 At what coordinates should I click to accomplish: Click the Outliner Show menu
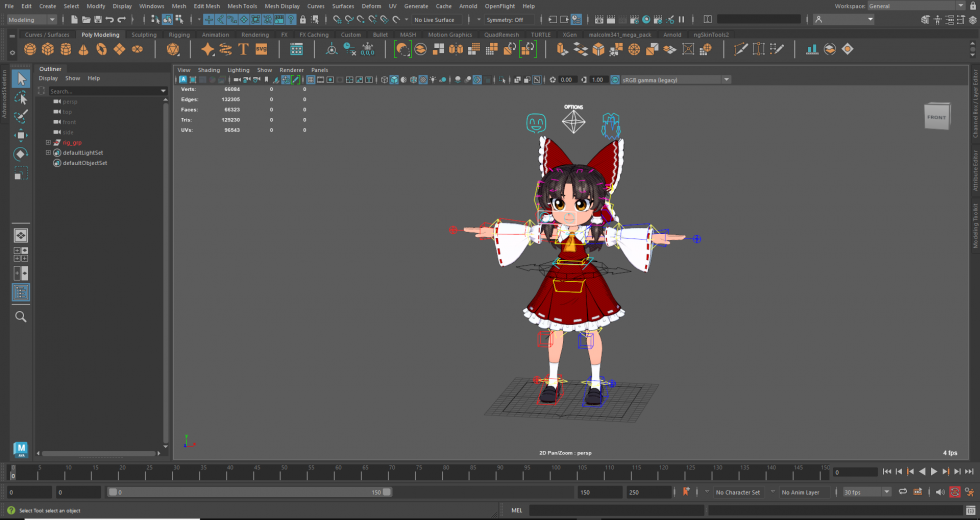pyautogui.click(x=72, y=78)
